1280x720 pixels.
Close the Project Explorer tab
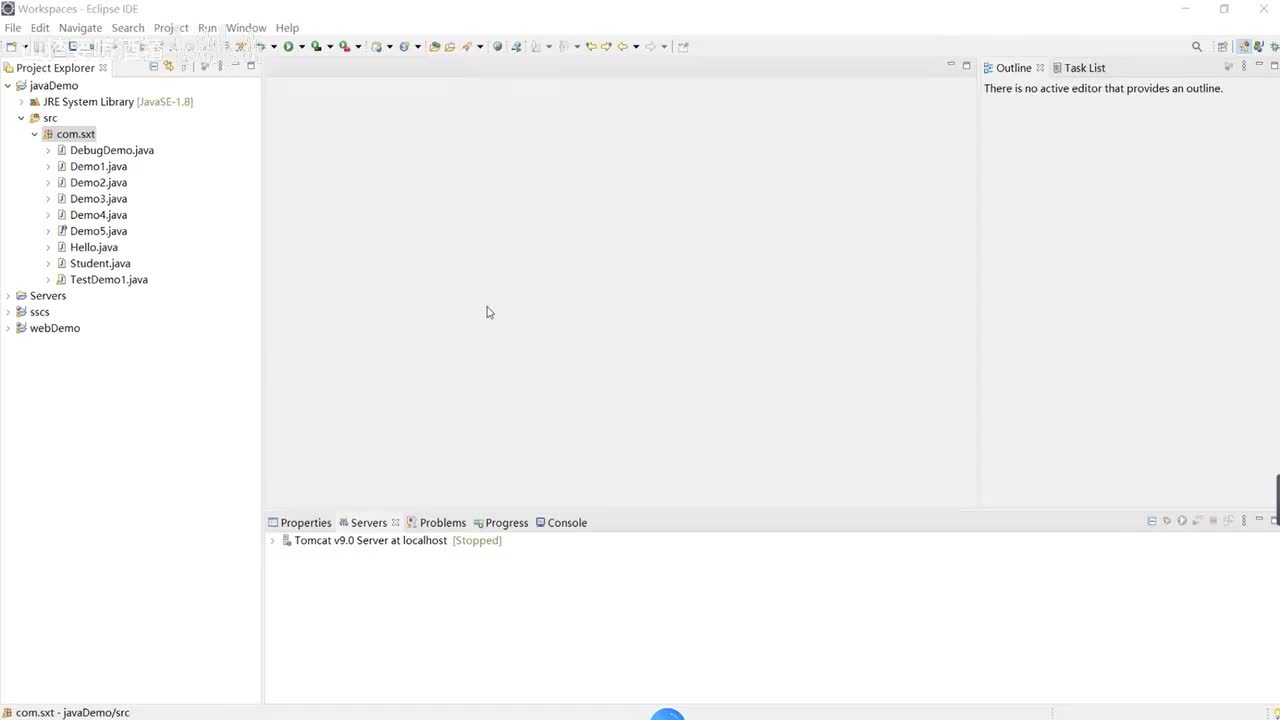[102, 68]
